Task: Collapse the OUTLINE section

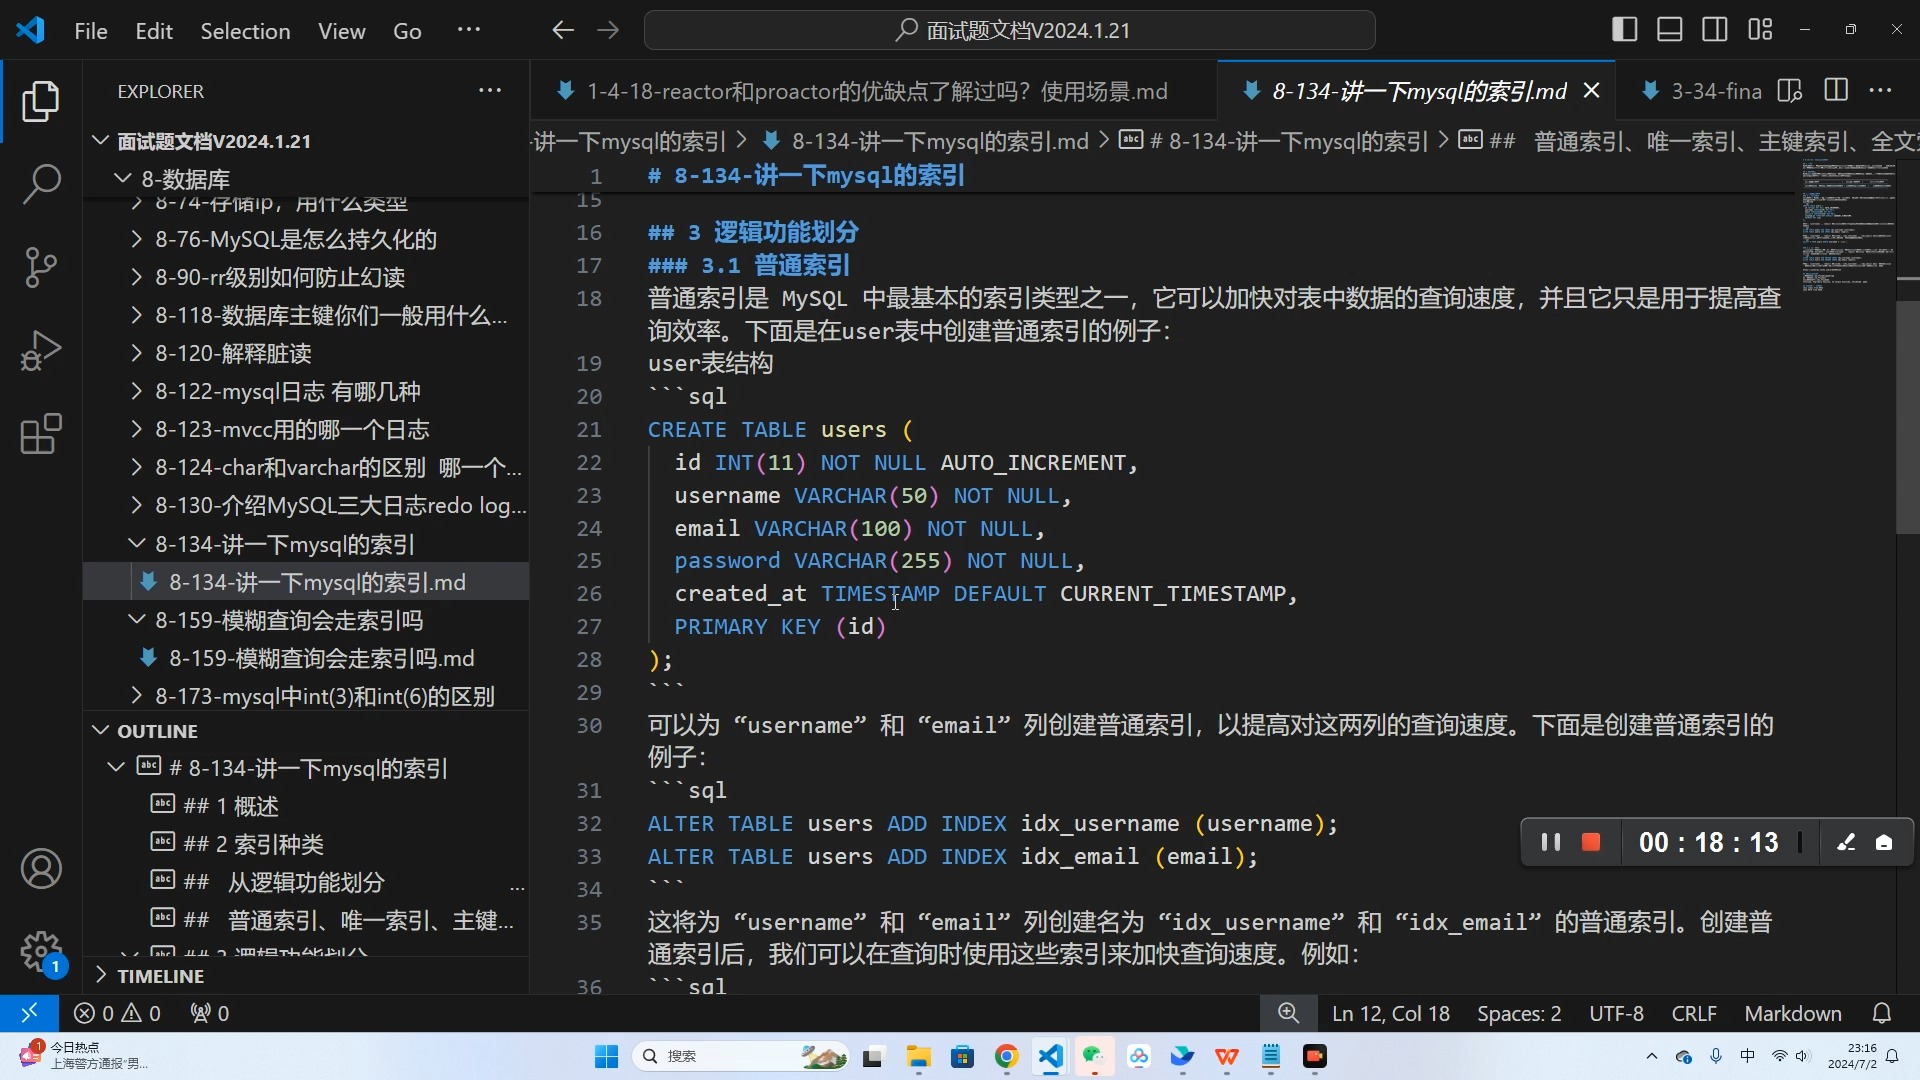Action: click(305, 731)
